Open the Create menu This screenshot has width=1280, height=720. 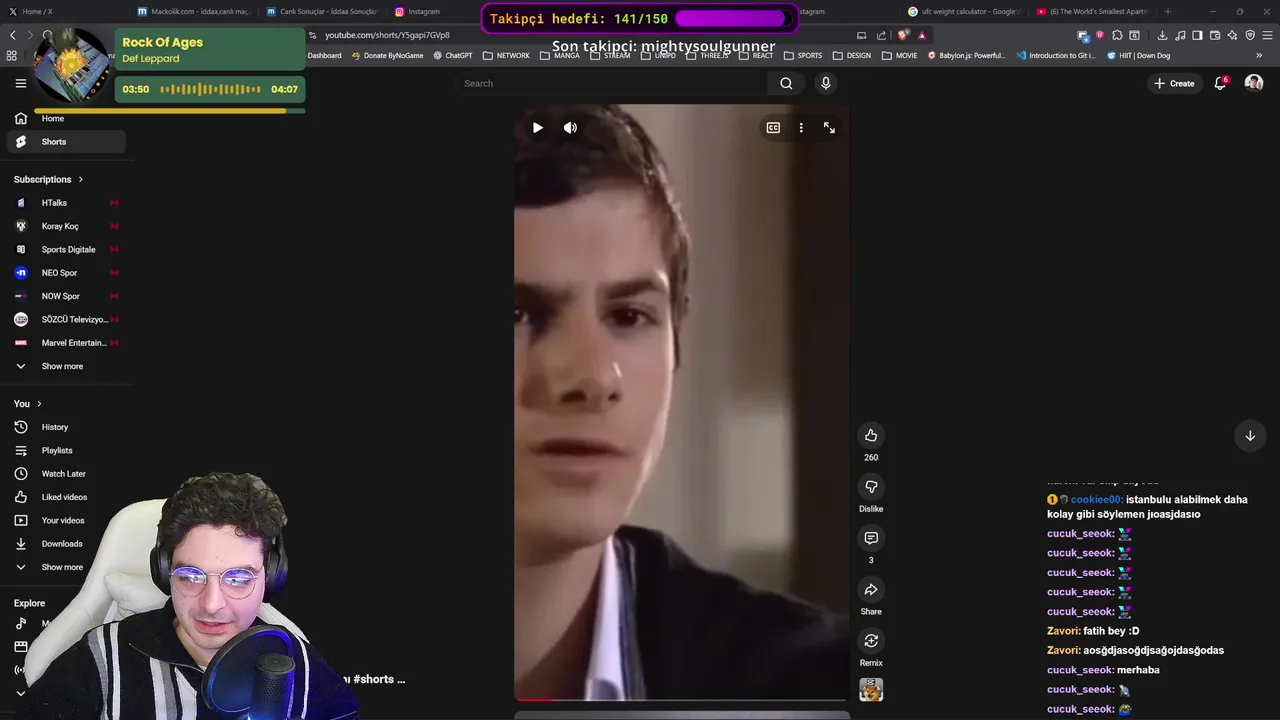tap(1174, 83)
